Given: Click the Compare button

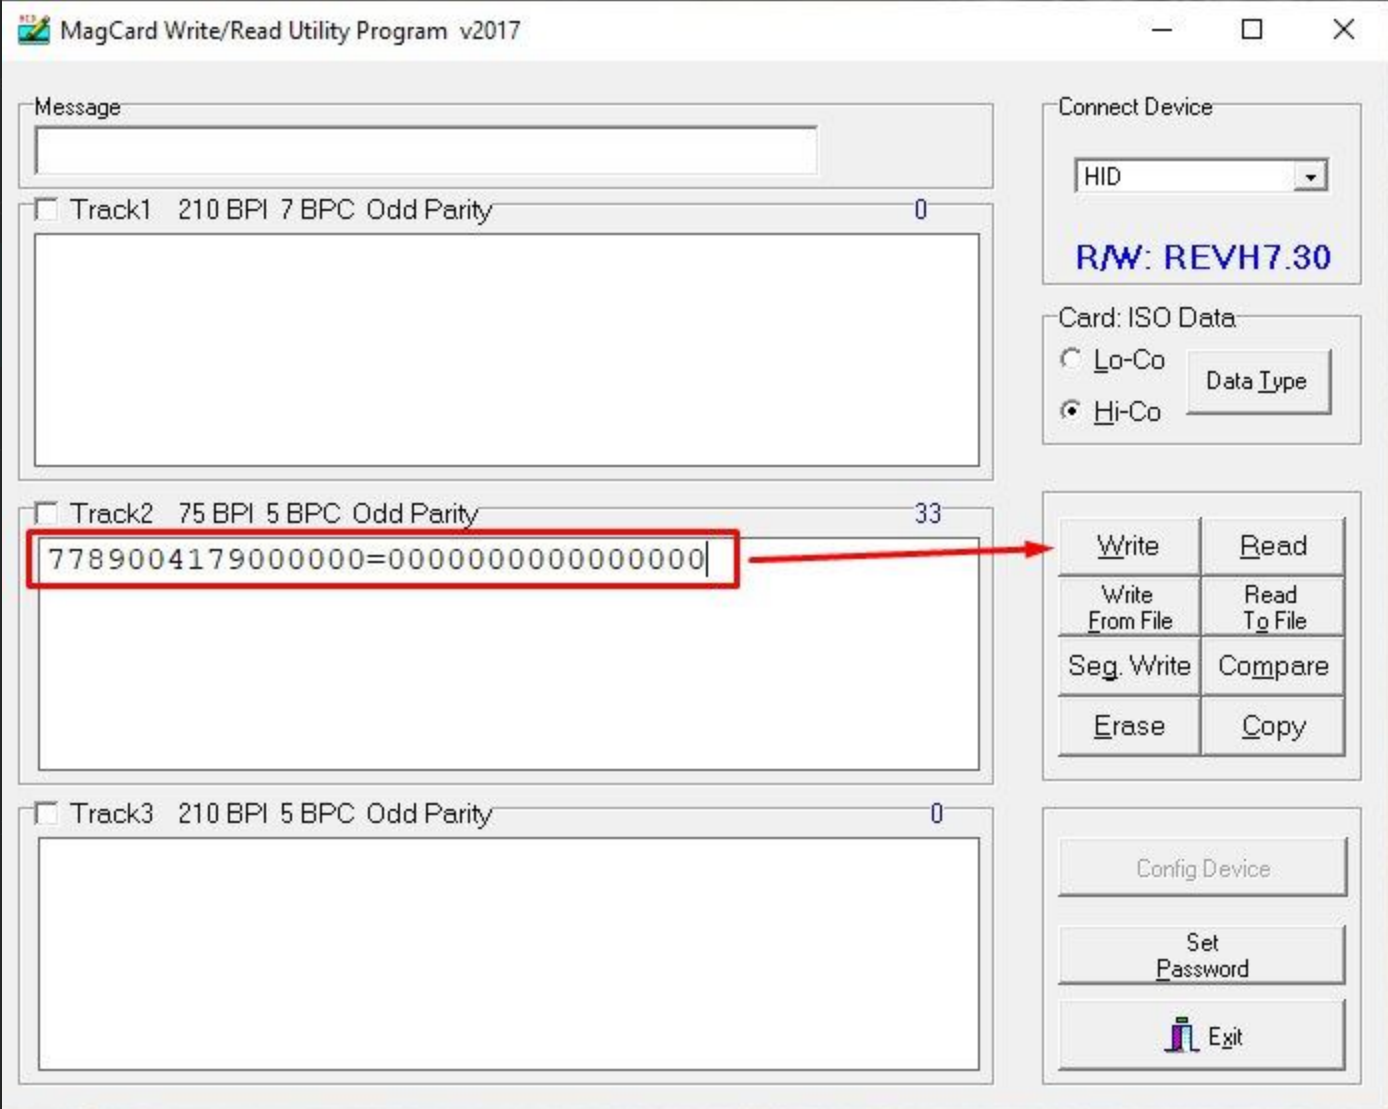Looking at the screenshot, I should (1273, 666).
